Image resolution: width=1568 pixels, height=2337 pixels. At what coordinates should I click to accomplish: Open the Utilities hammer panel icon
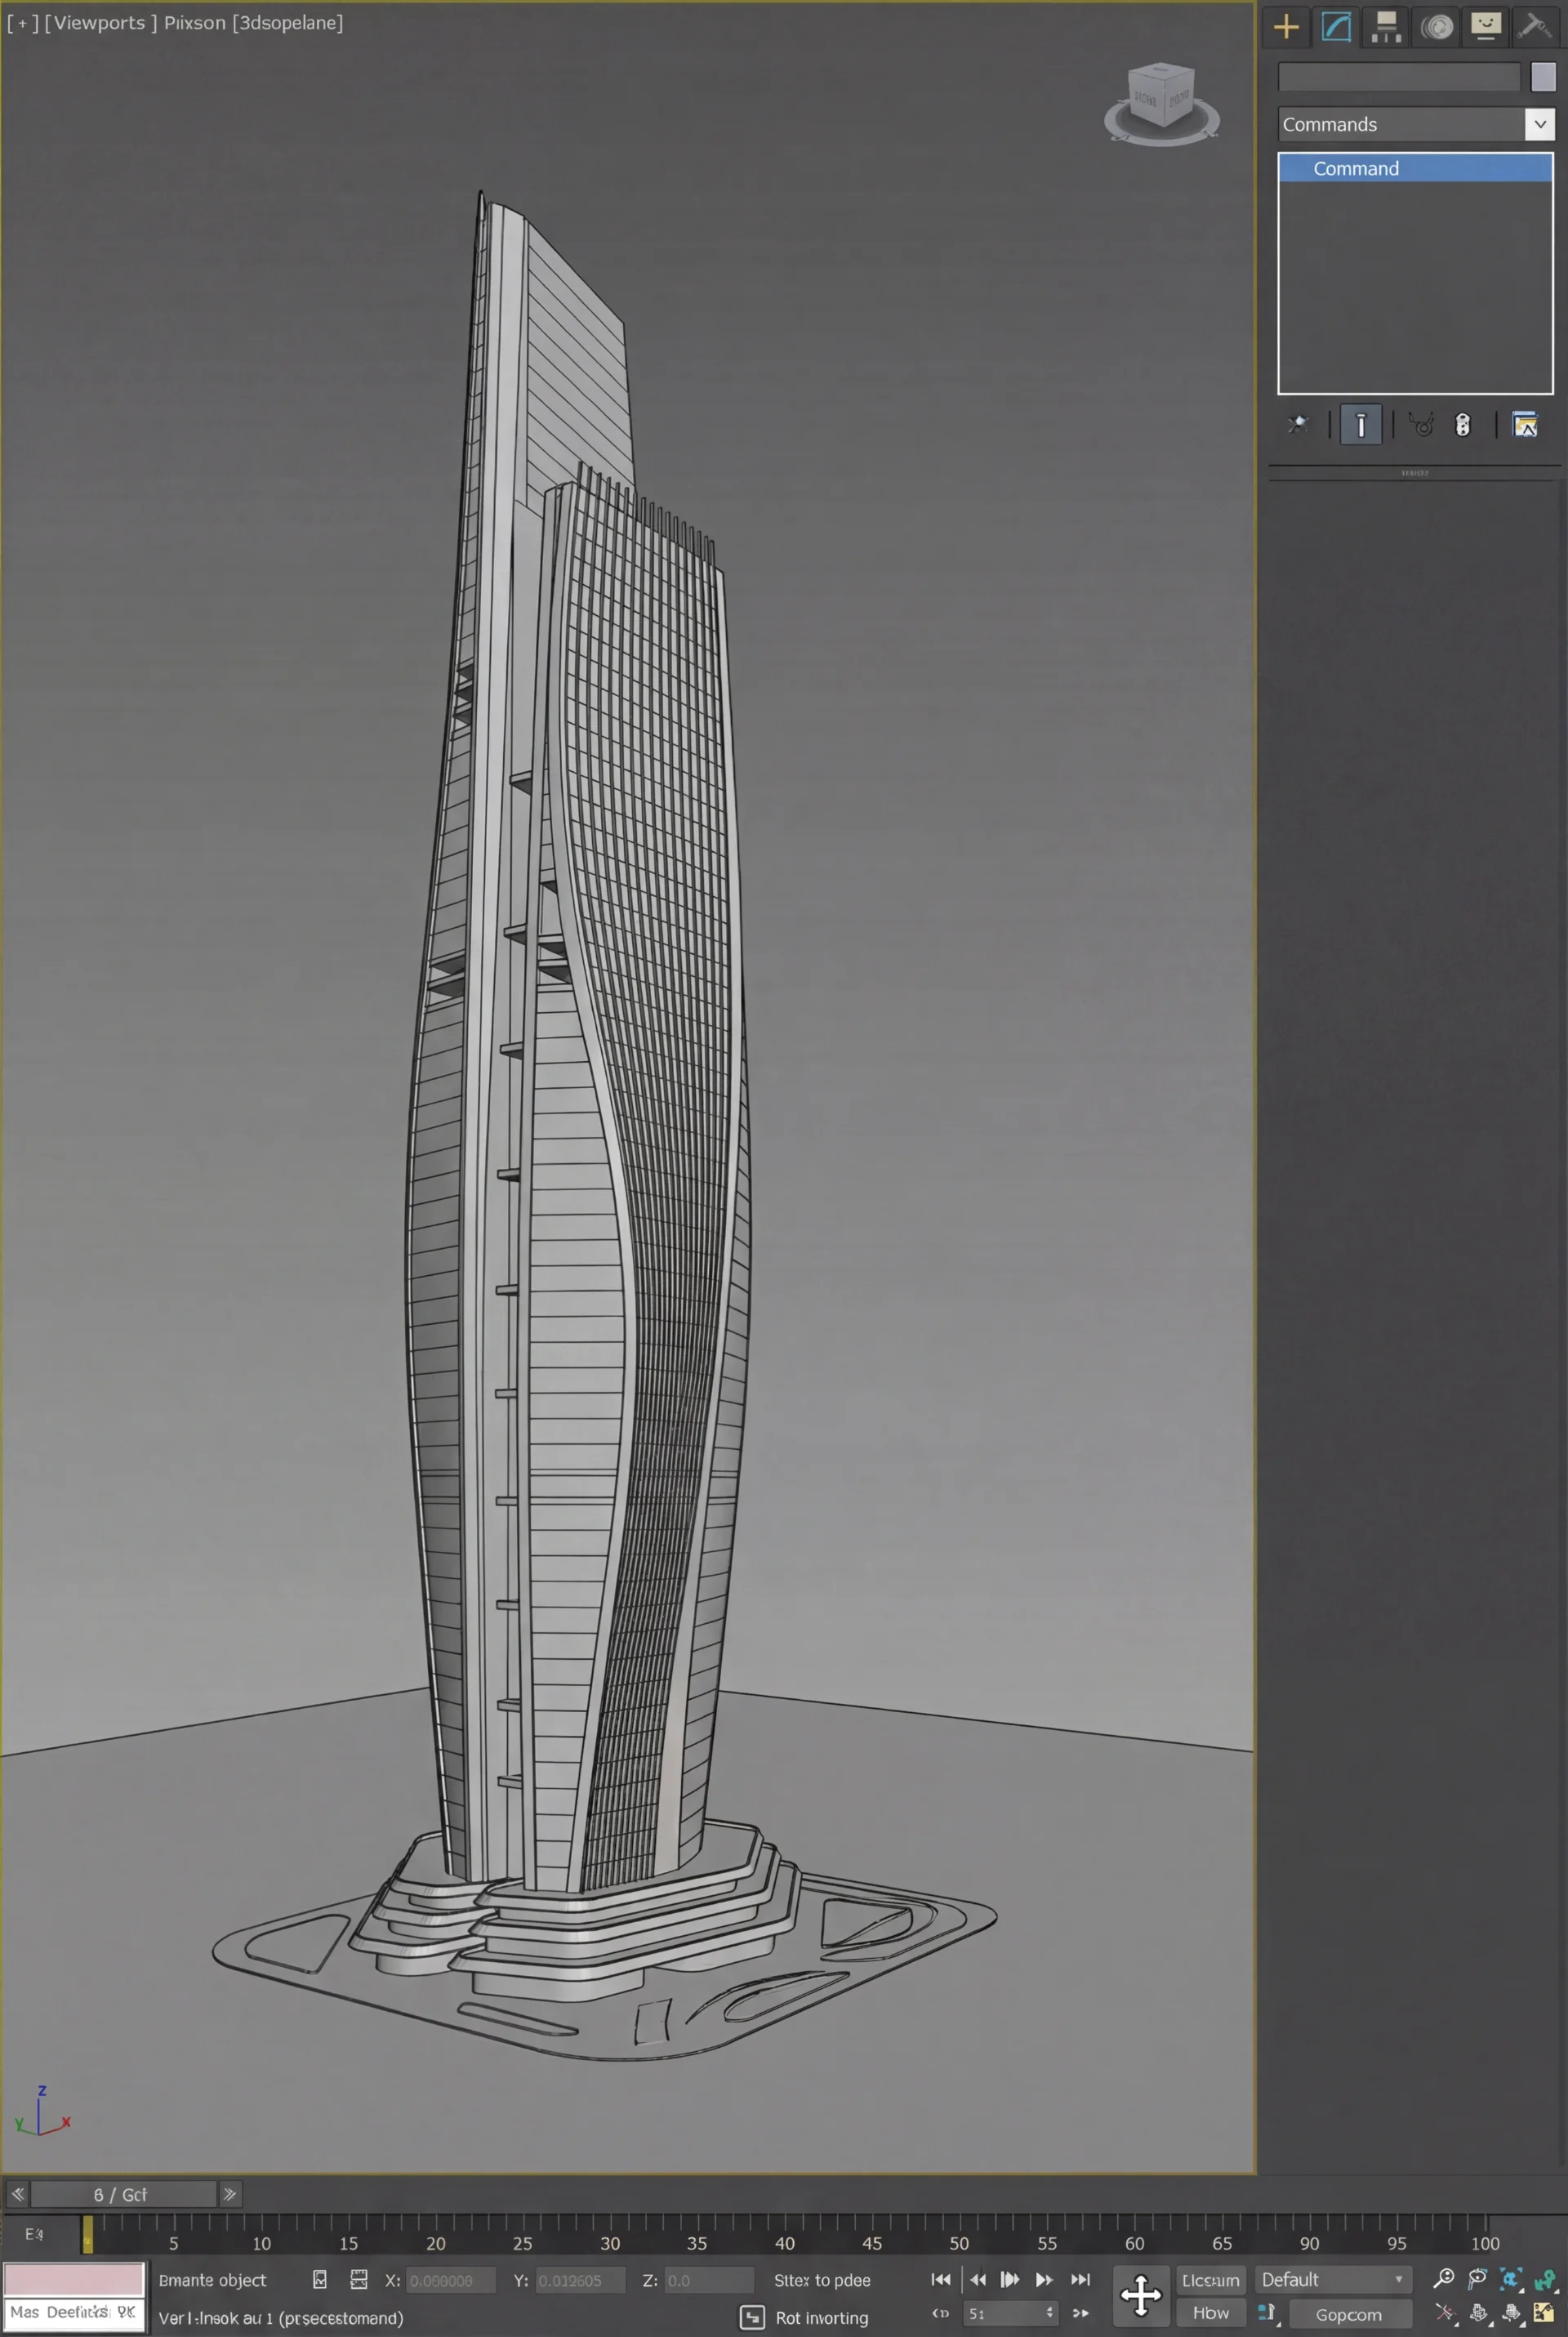[x=1534, y=27]
